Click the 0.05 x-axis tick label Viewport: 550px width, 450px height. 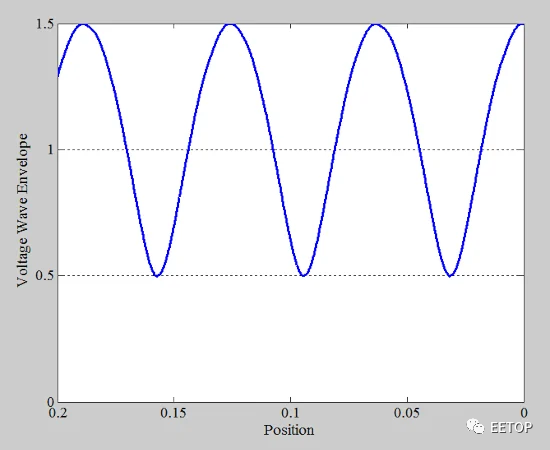click(407, 413)
